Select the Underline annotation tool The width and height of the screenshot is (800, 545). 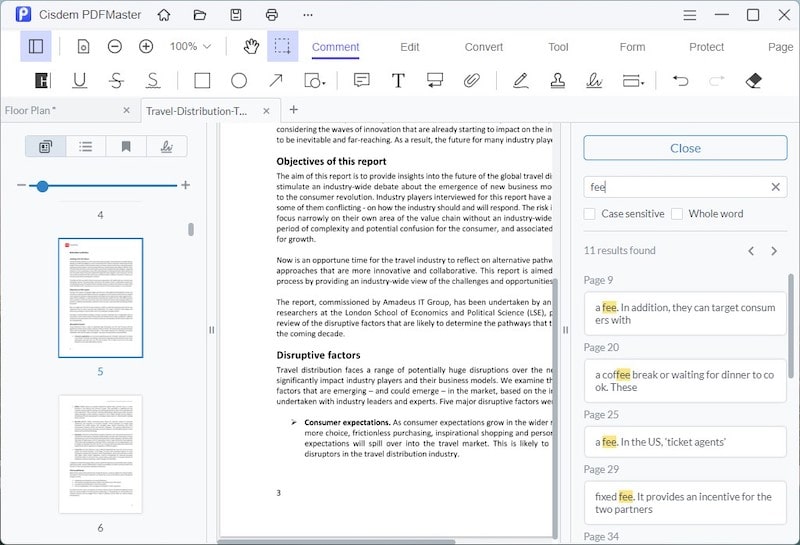point(79,81)
